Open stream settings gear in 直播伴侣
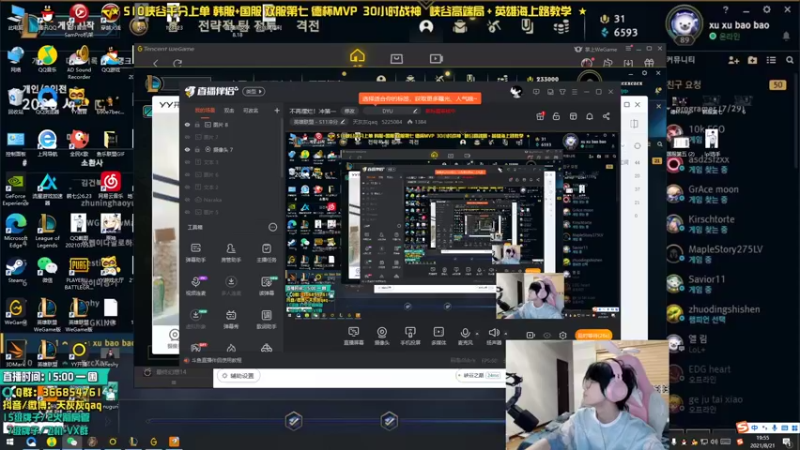 pos(563,335)
